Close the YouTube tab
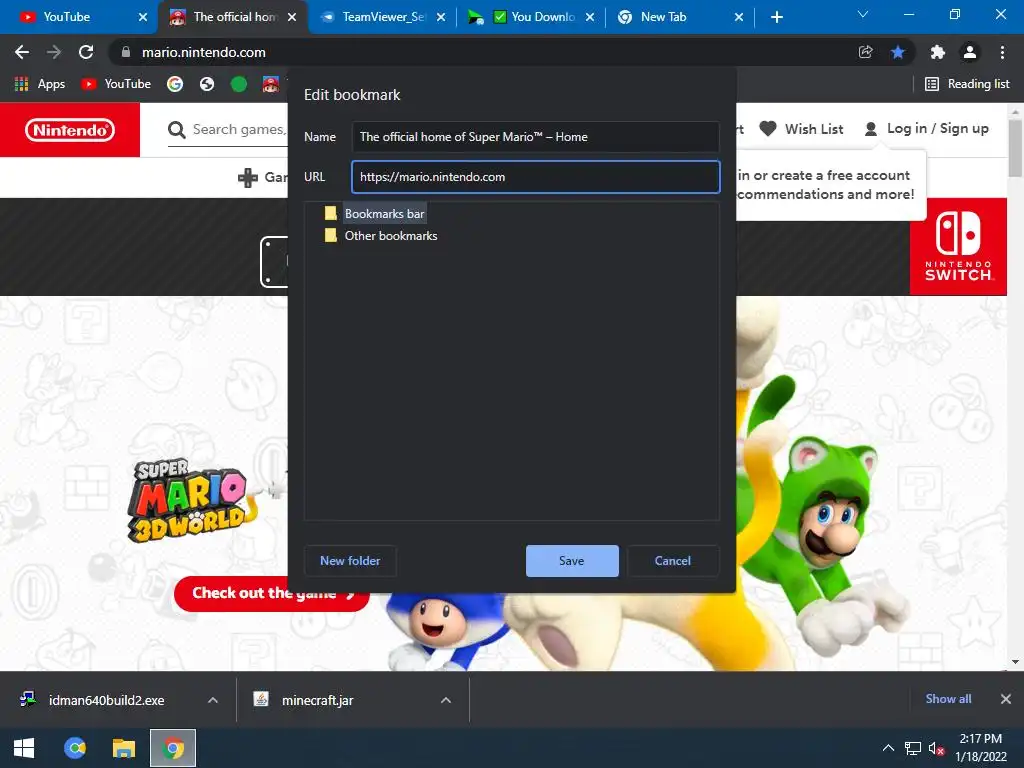Screen dimensions: 1024x768 143,17
